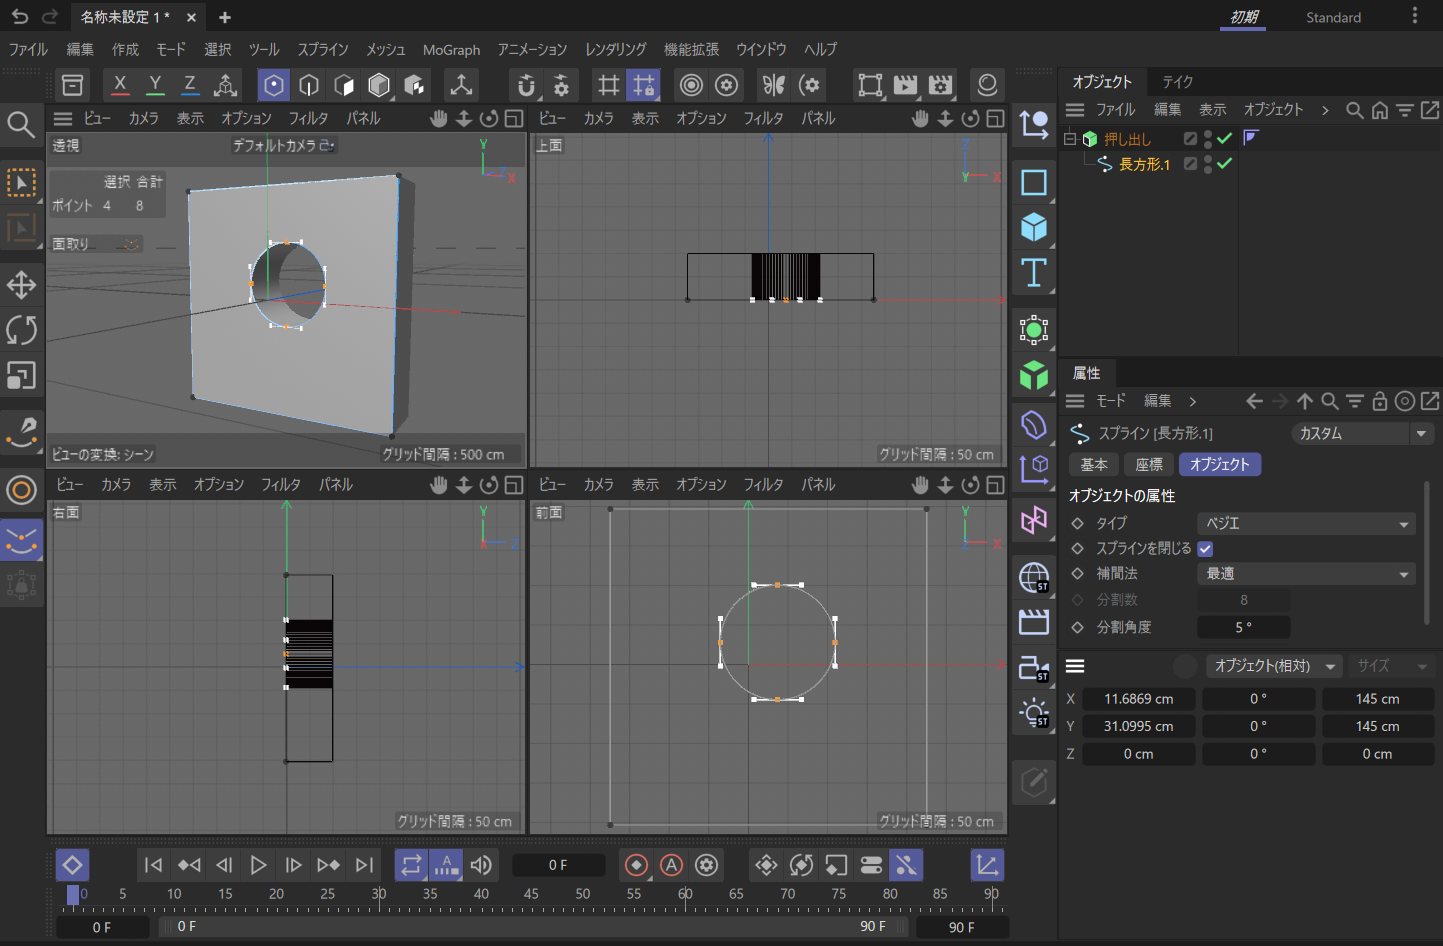Click the Rectangle spline tool icon
The height and width of the screenshot is (946, 1443).
click(1033, 183)
